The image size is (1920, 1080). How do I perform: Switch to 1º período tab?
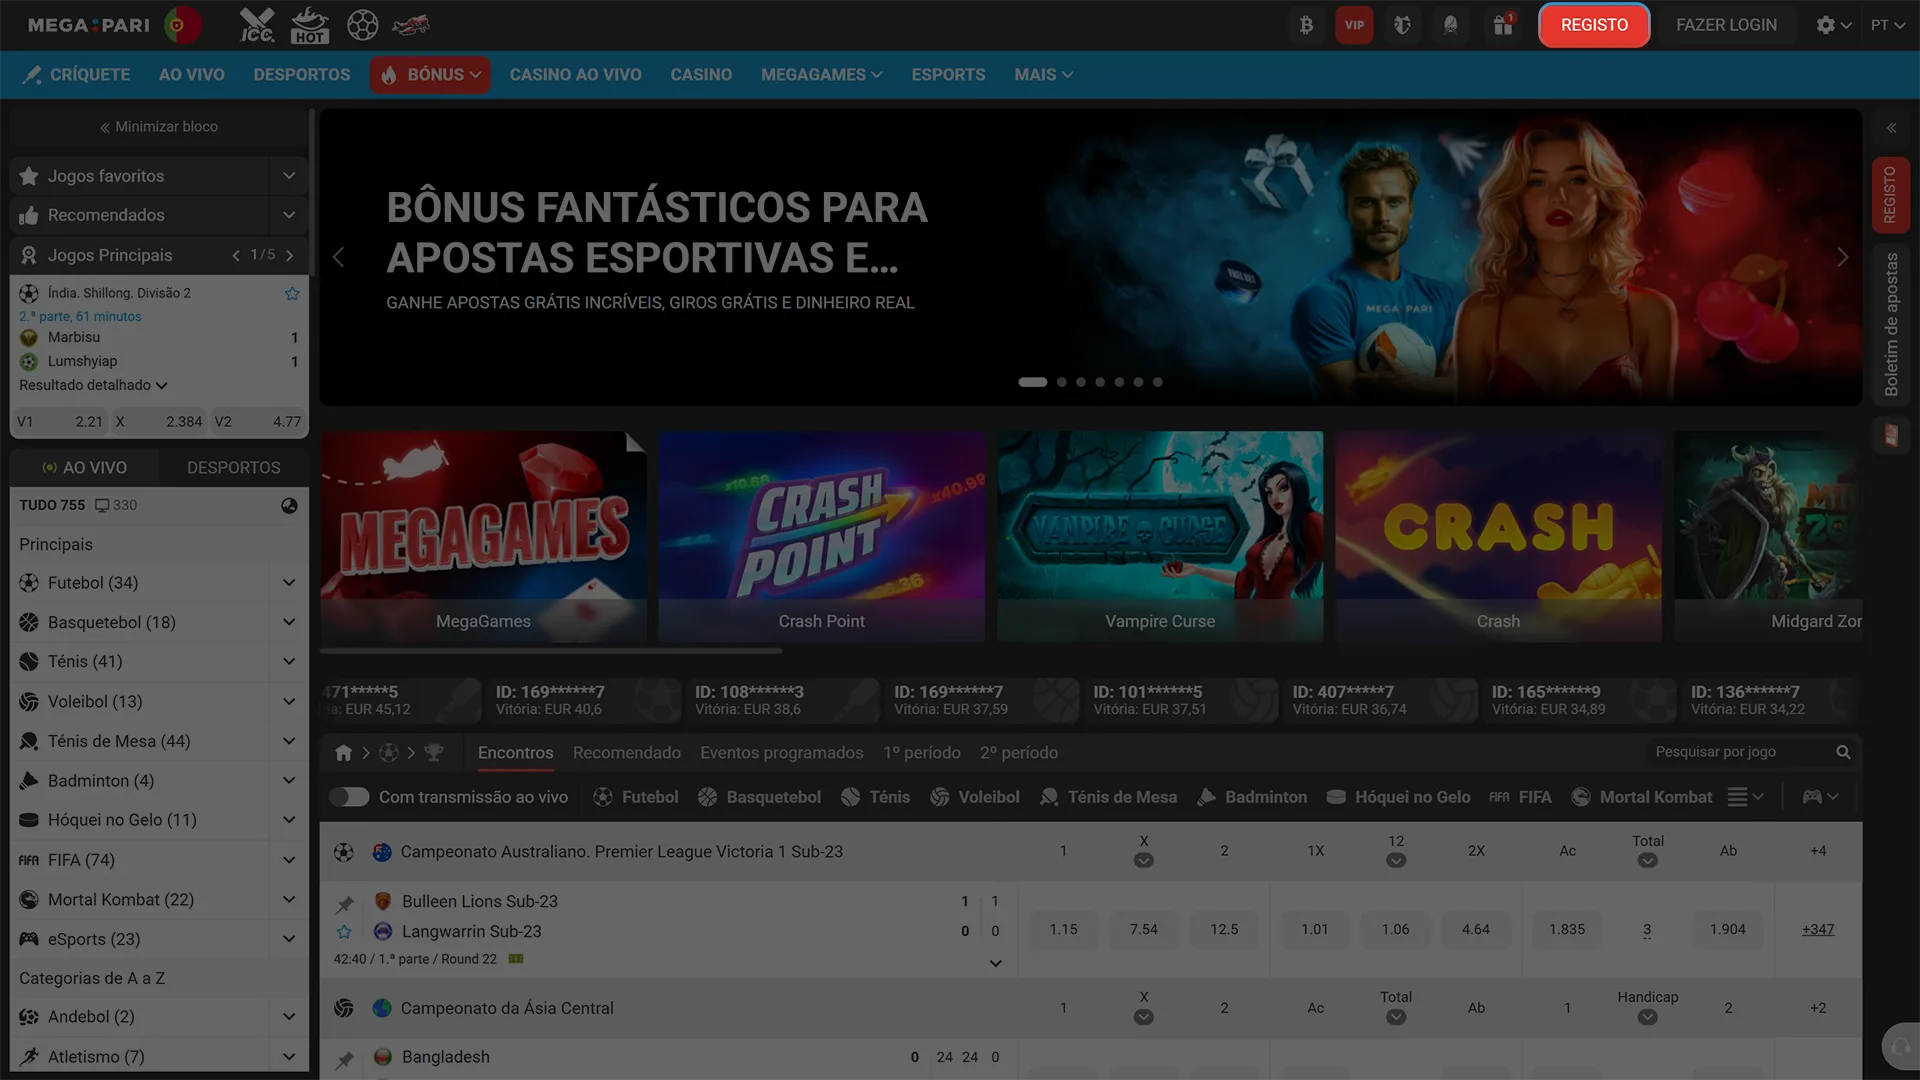pos(921,753)
